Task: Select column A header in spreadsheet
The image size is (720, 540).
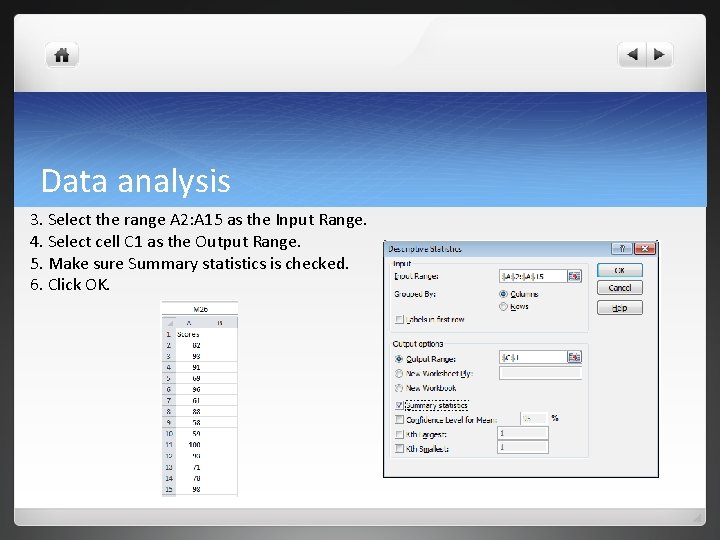Action: [x=189, y=323]
